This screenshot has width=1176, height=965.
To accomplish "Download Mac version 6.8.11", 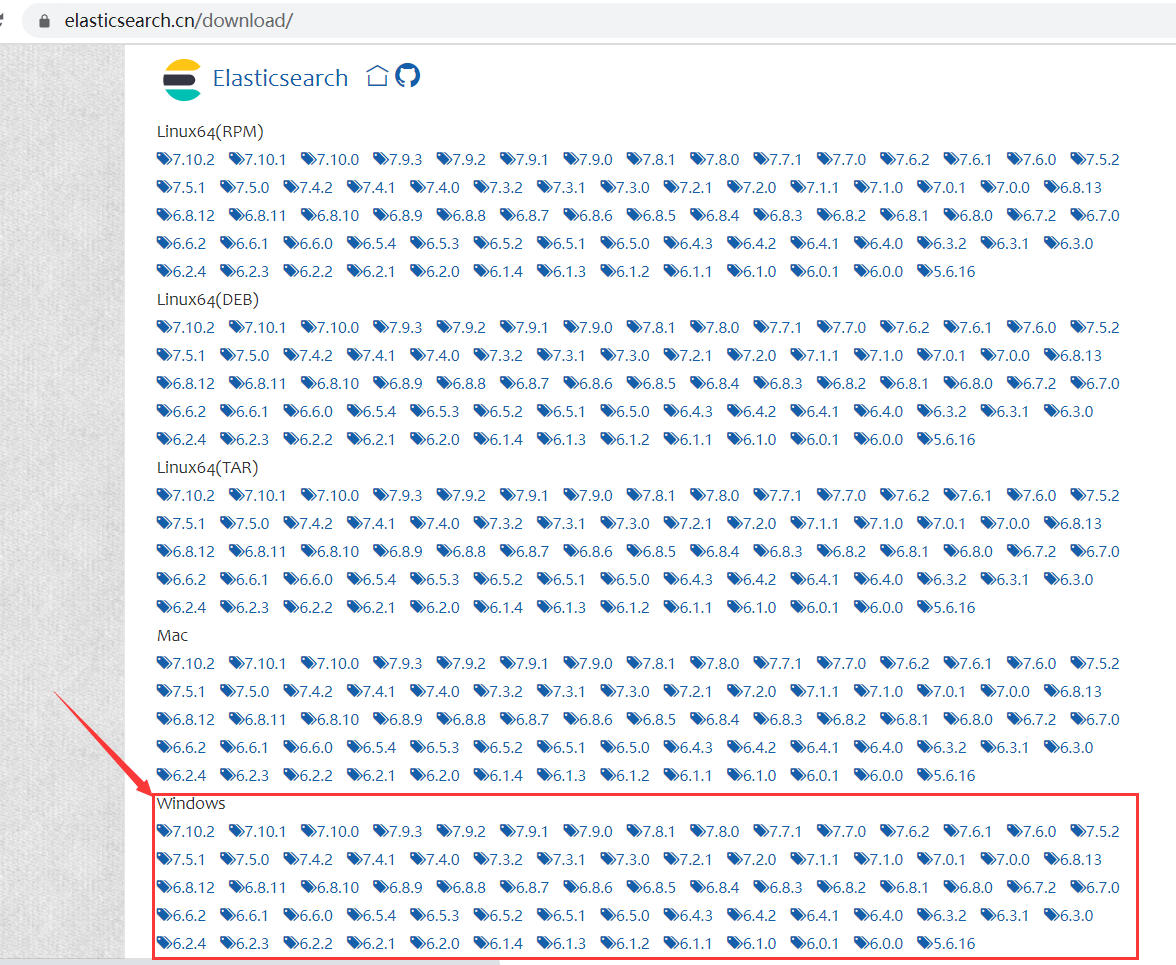I will click(257, 720).
